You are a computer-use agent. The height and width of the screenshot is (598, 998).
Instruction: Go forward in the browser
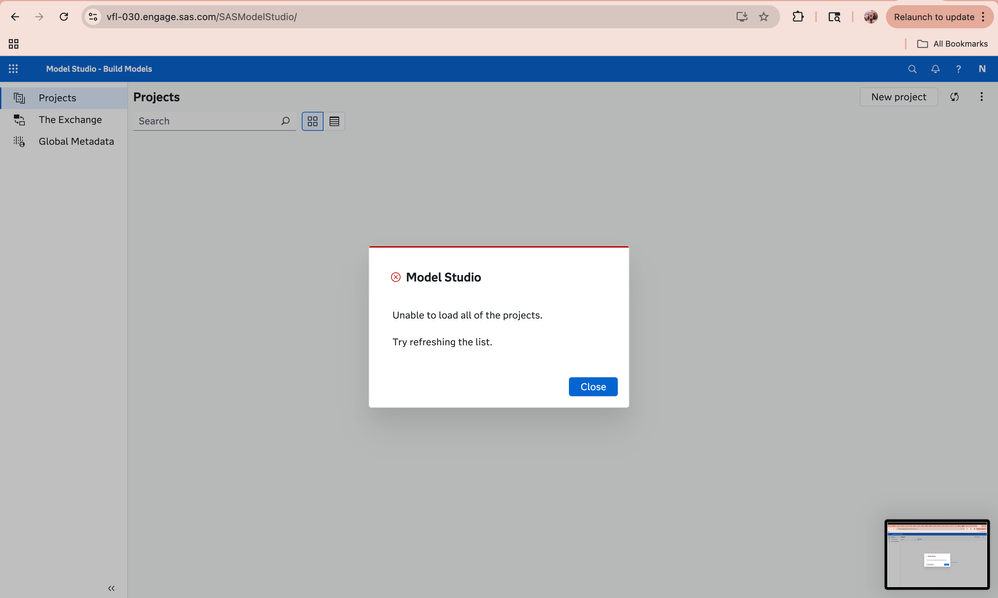[39, 17]
